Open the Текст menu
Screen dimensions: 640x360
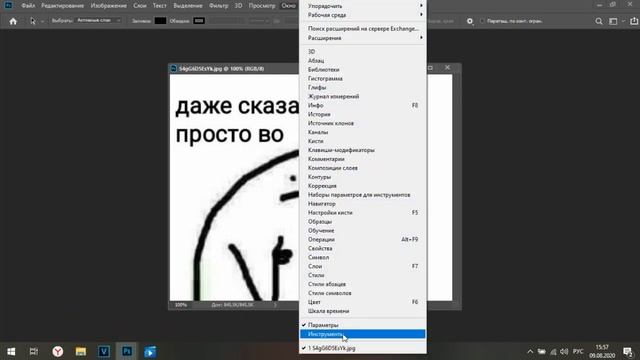[x=159, y=6]
